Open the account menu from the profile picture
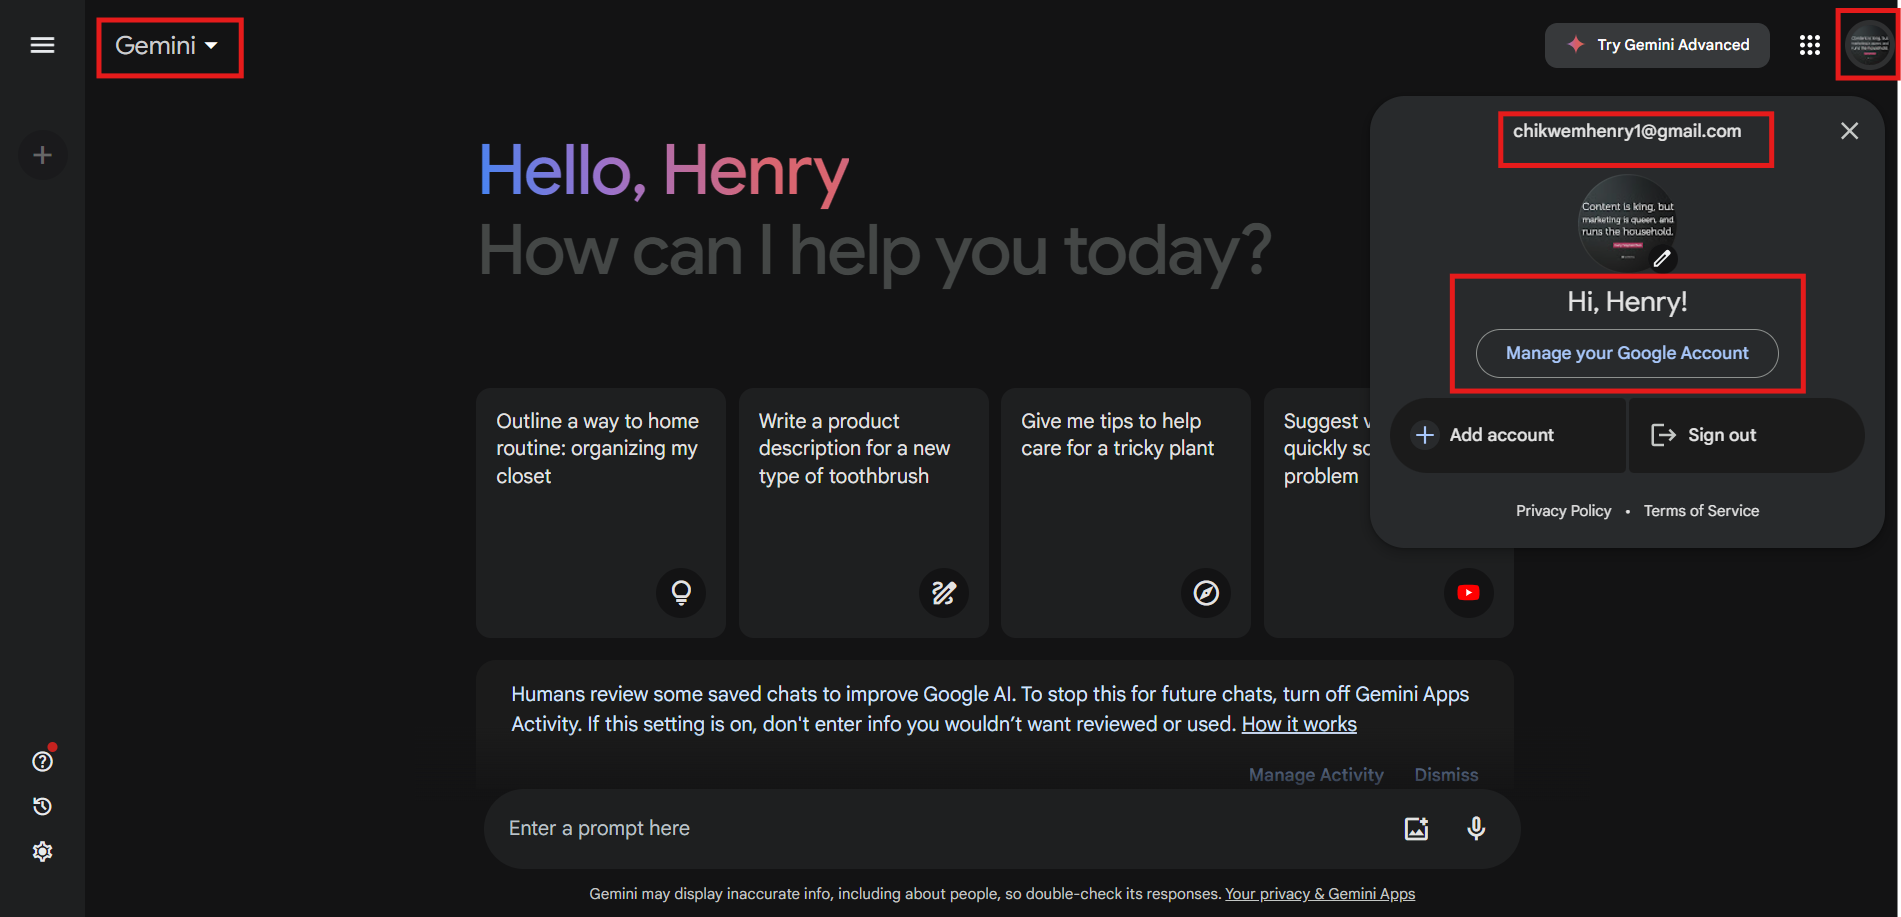This screenshot has height=917, width=1901. coord(1868,45)
